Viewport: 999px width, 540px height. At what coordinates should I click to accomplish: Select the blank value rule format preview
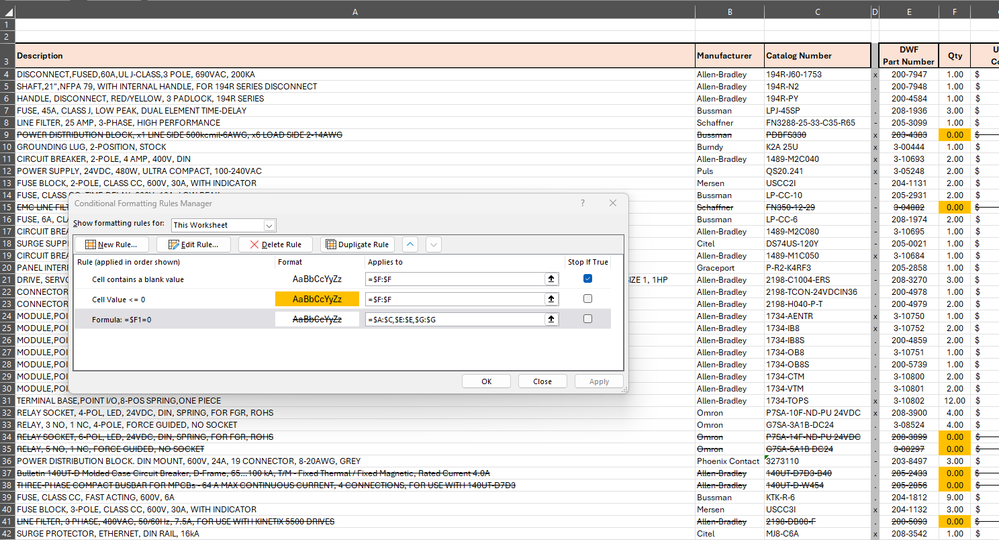pos(317,279)
